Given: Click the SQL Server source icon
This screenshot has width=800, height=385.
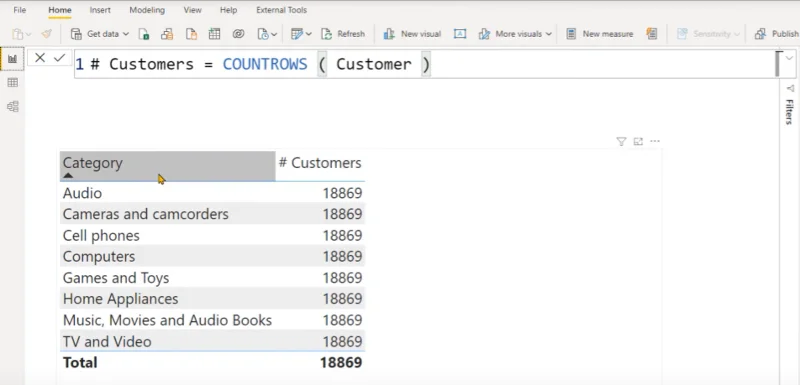Looking at the screenshot, I should click(191, 34).
